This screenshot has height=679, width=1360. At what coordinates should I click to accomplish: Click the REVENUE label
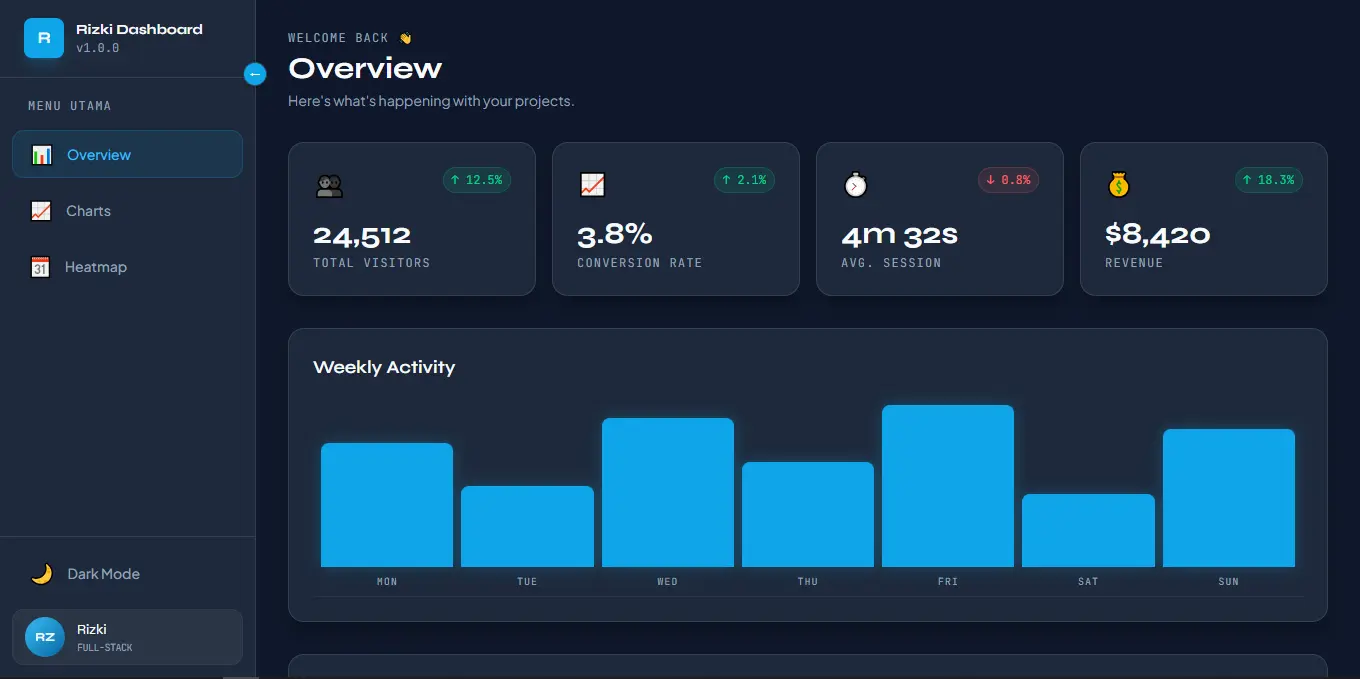(x=1134, y=263)
